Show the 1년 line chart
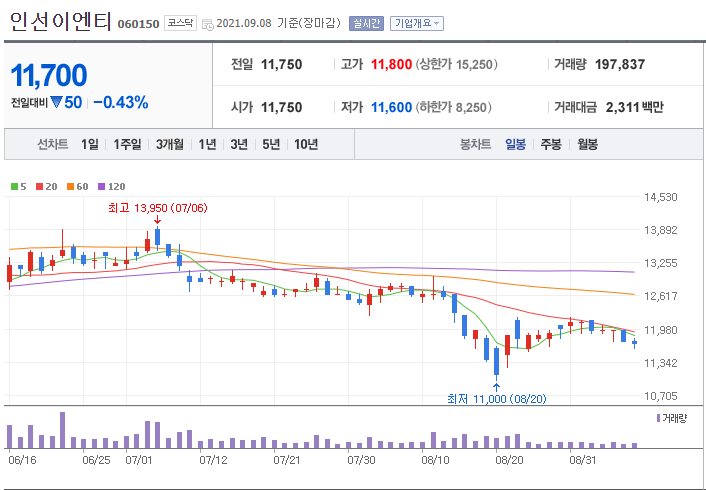This screenshot has width=706, height=490. point(207,145)
